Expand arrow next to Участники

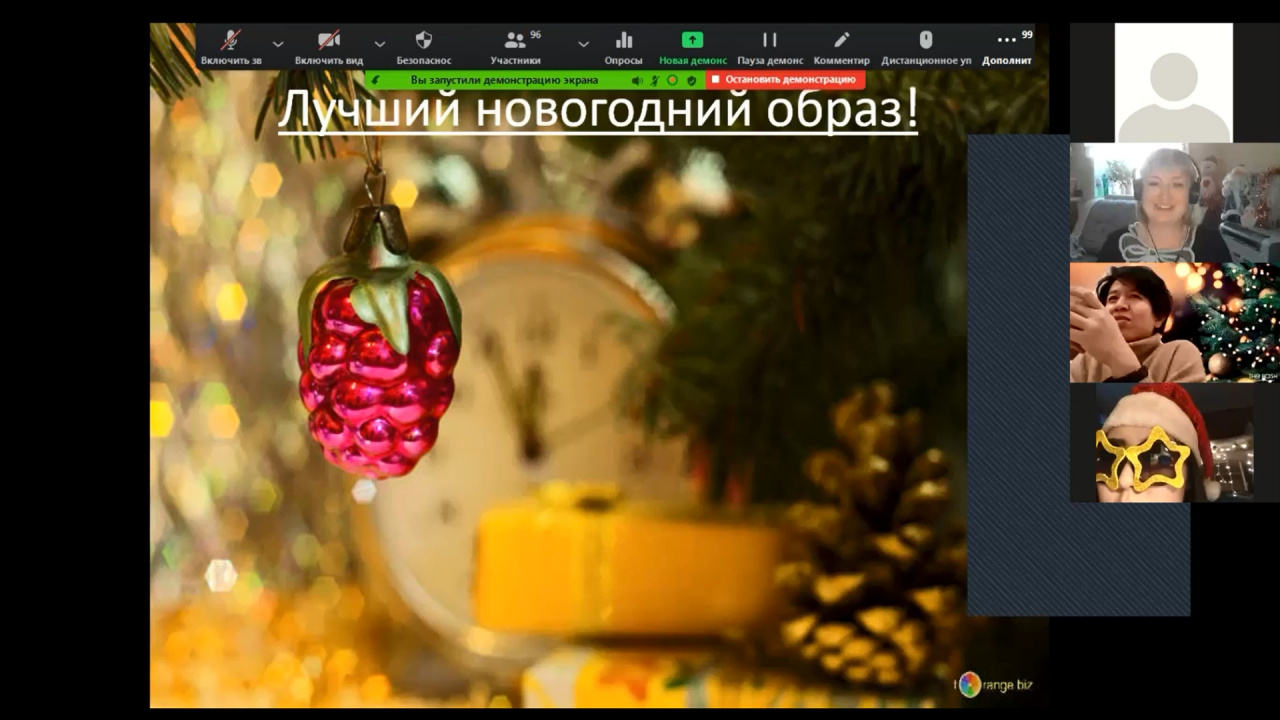(583, 44)
